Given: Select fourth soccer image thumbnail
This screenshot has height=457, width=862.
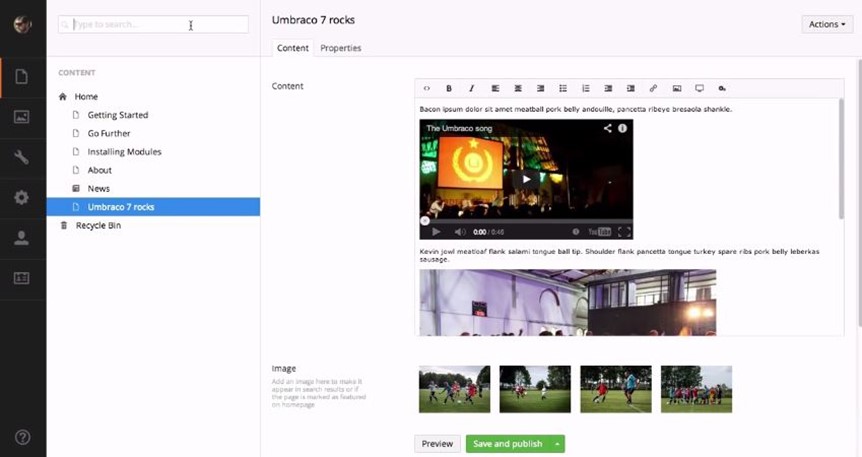Looking at the screenshot, I should click(697, 389).
